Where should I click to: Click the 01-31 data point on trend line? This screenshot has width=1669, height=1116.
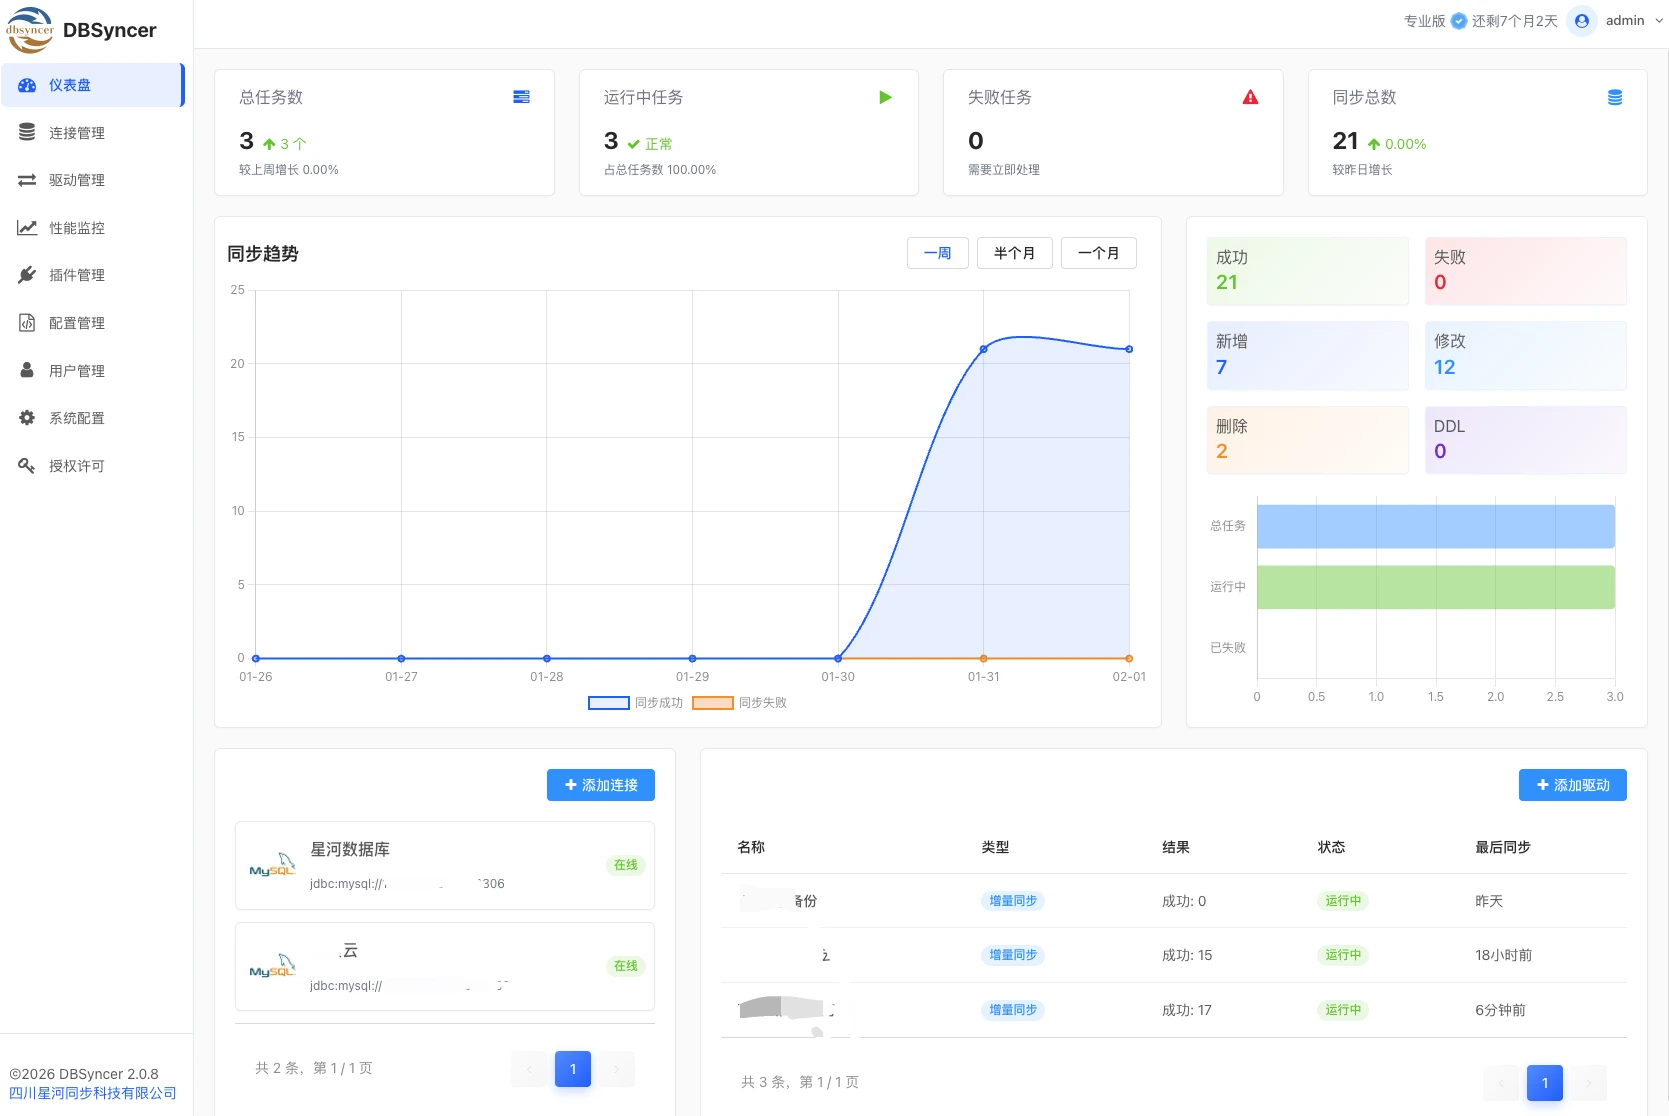click(984, 349)
